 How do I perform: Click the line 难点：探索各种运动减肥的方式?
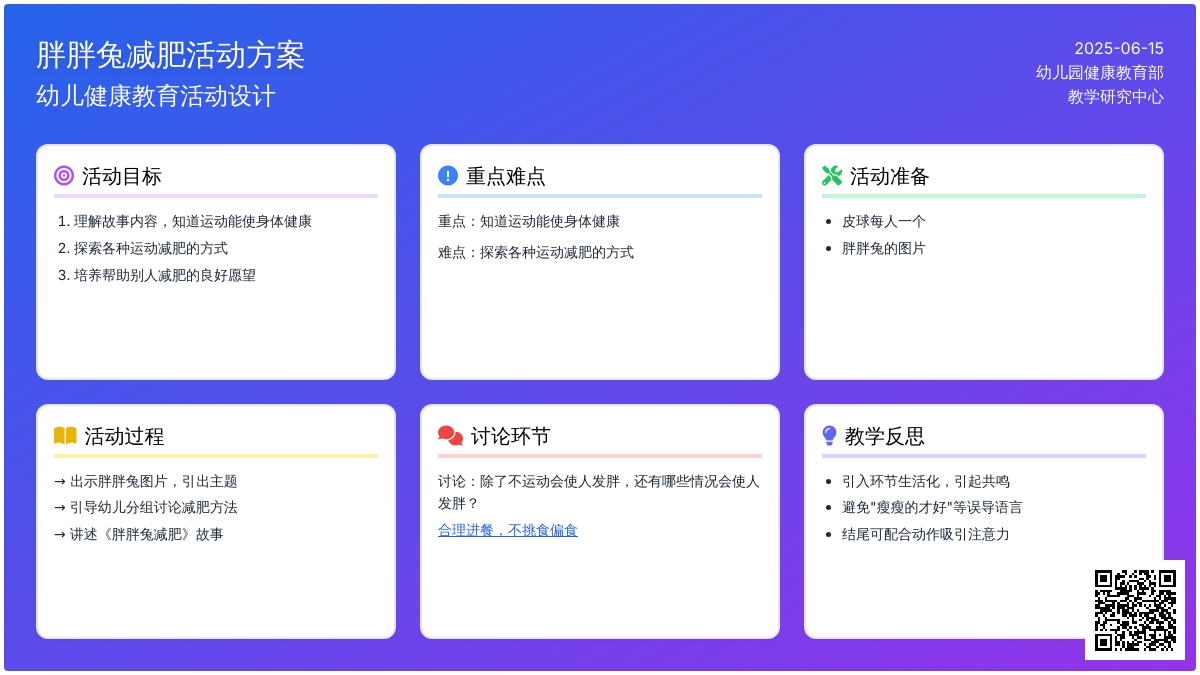pyautogui.click(x=536, y=252)
